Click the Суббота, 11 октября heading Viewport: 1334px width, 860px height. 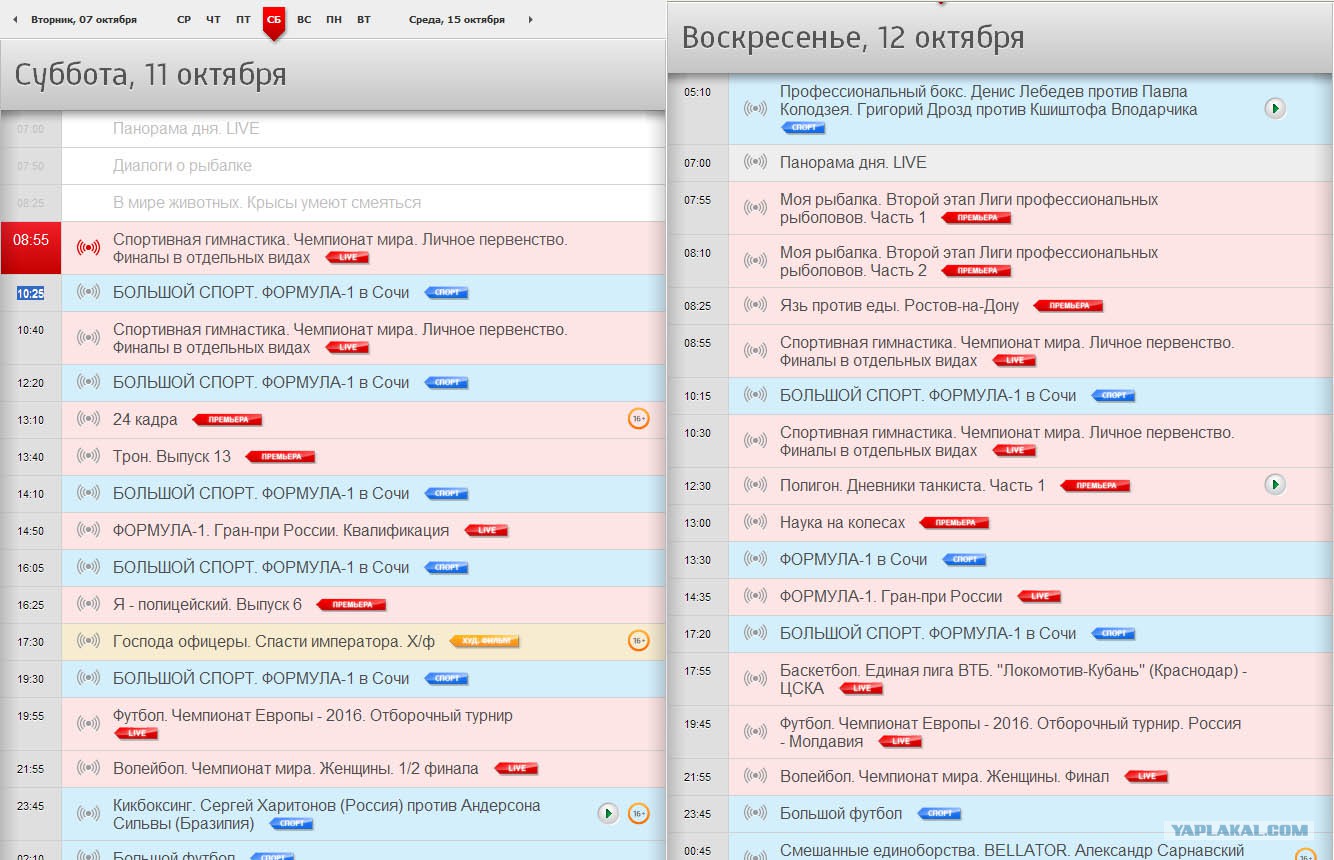coord(151,75)
